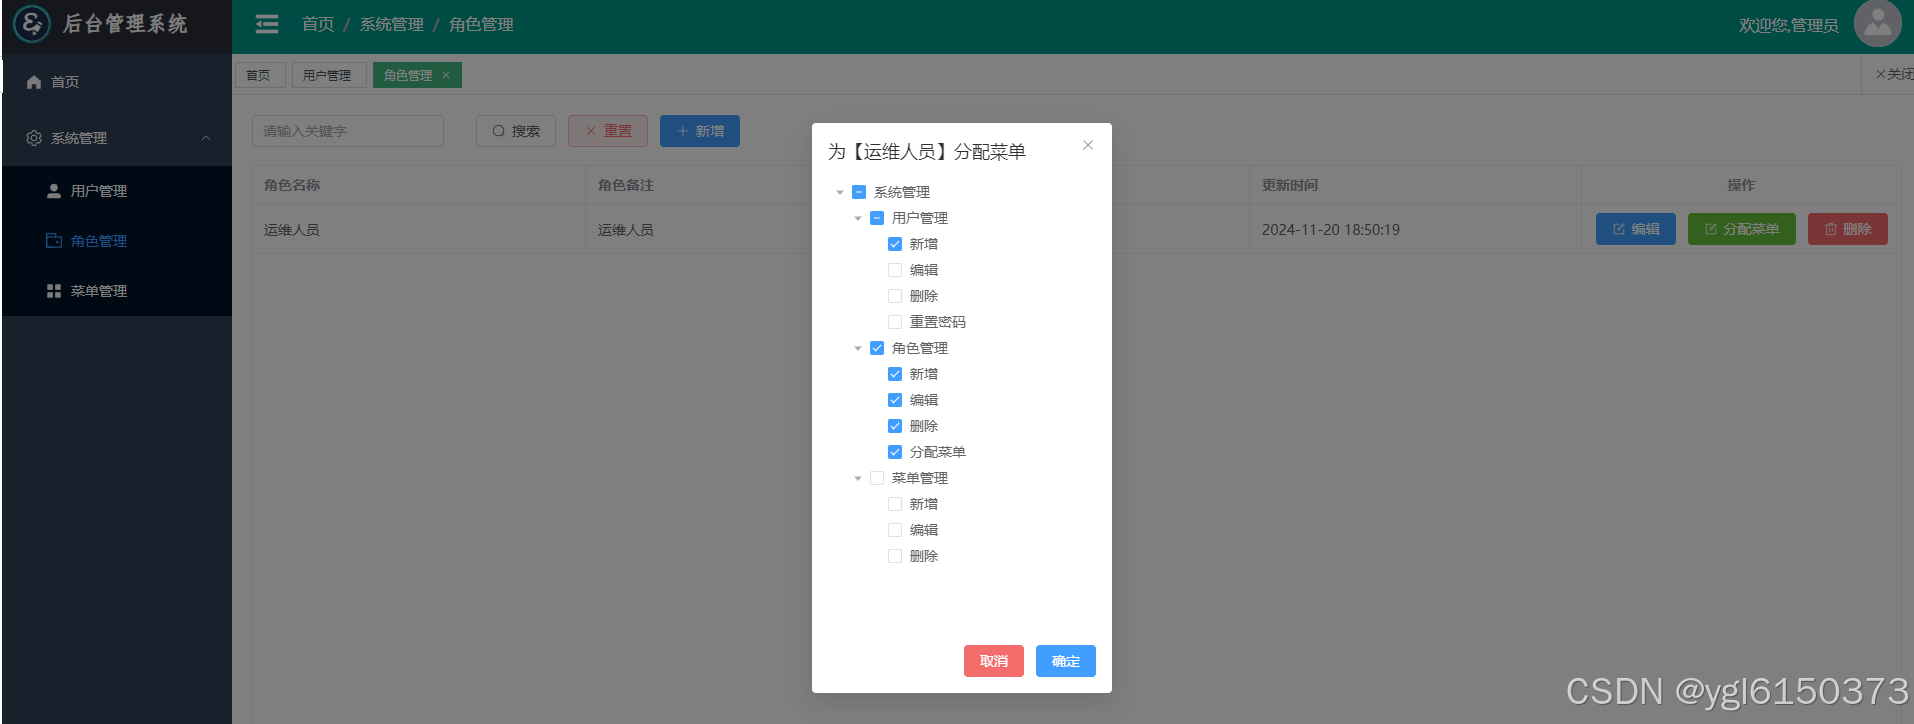Toggle the 系统管理 checkbox in the tree

point(859,192)
